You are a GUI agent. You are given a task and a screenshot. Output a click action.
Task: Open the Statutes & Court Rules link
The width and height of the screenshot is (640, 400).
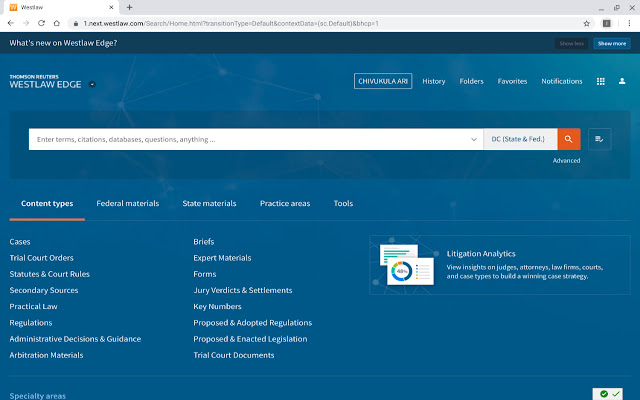tap(50, 274)
